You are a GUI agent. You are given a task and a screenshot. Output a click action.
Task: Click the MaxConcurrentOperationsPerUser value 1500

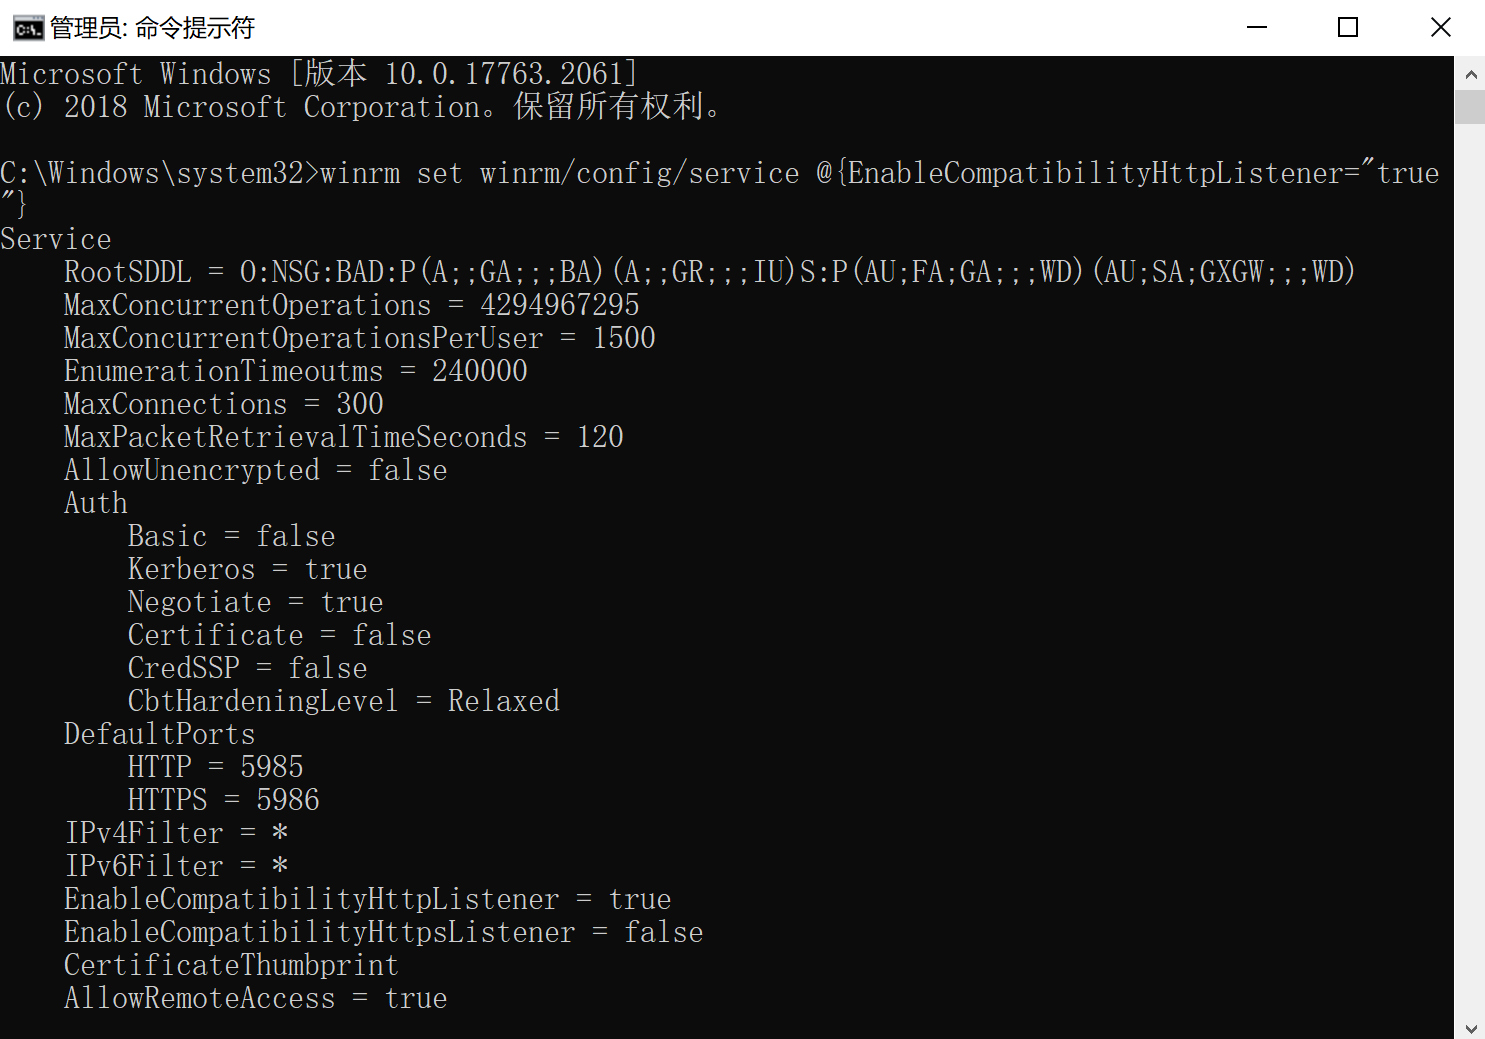click(624, 338)
